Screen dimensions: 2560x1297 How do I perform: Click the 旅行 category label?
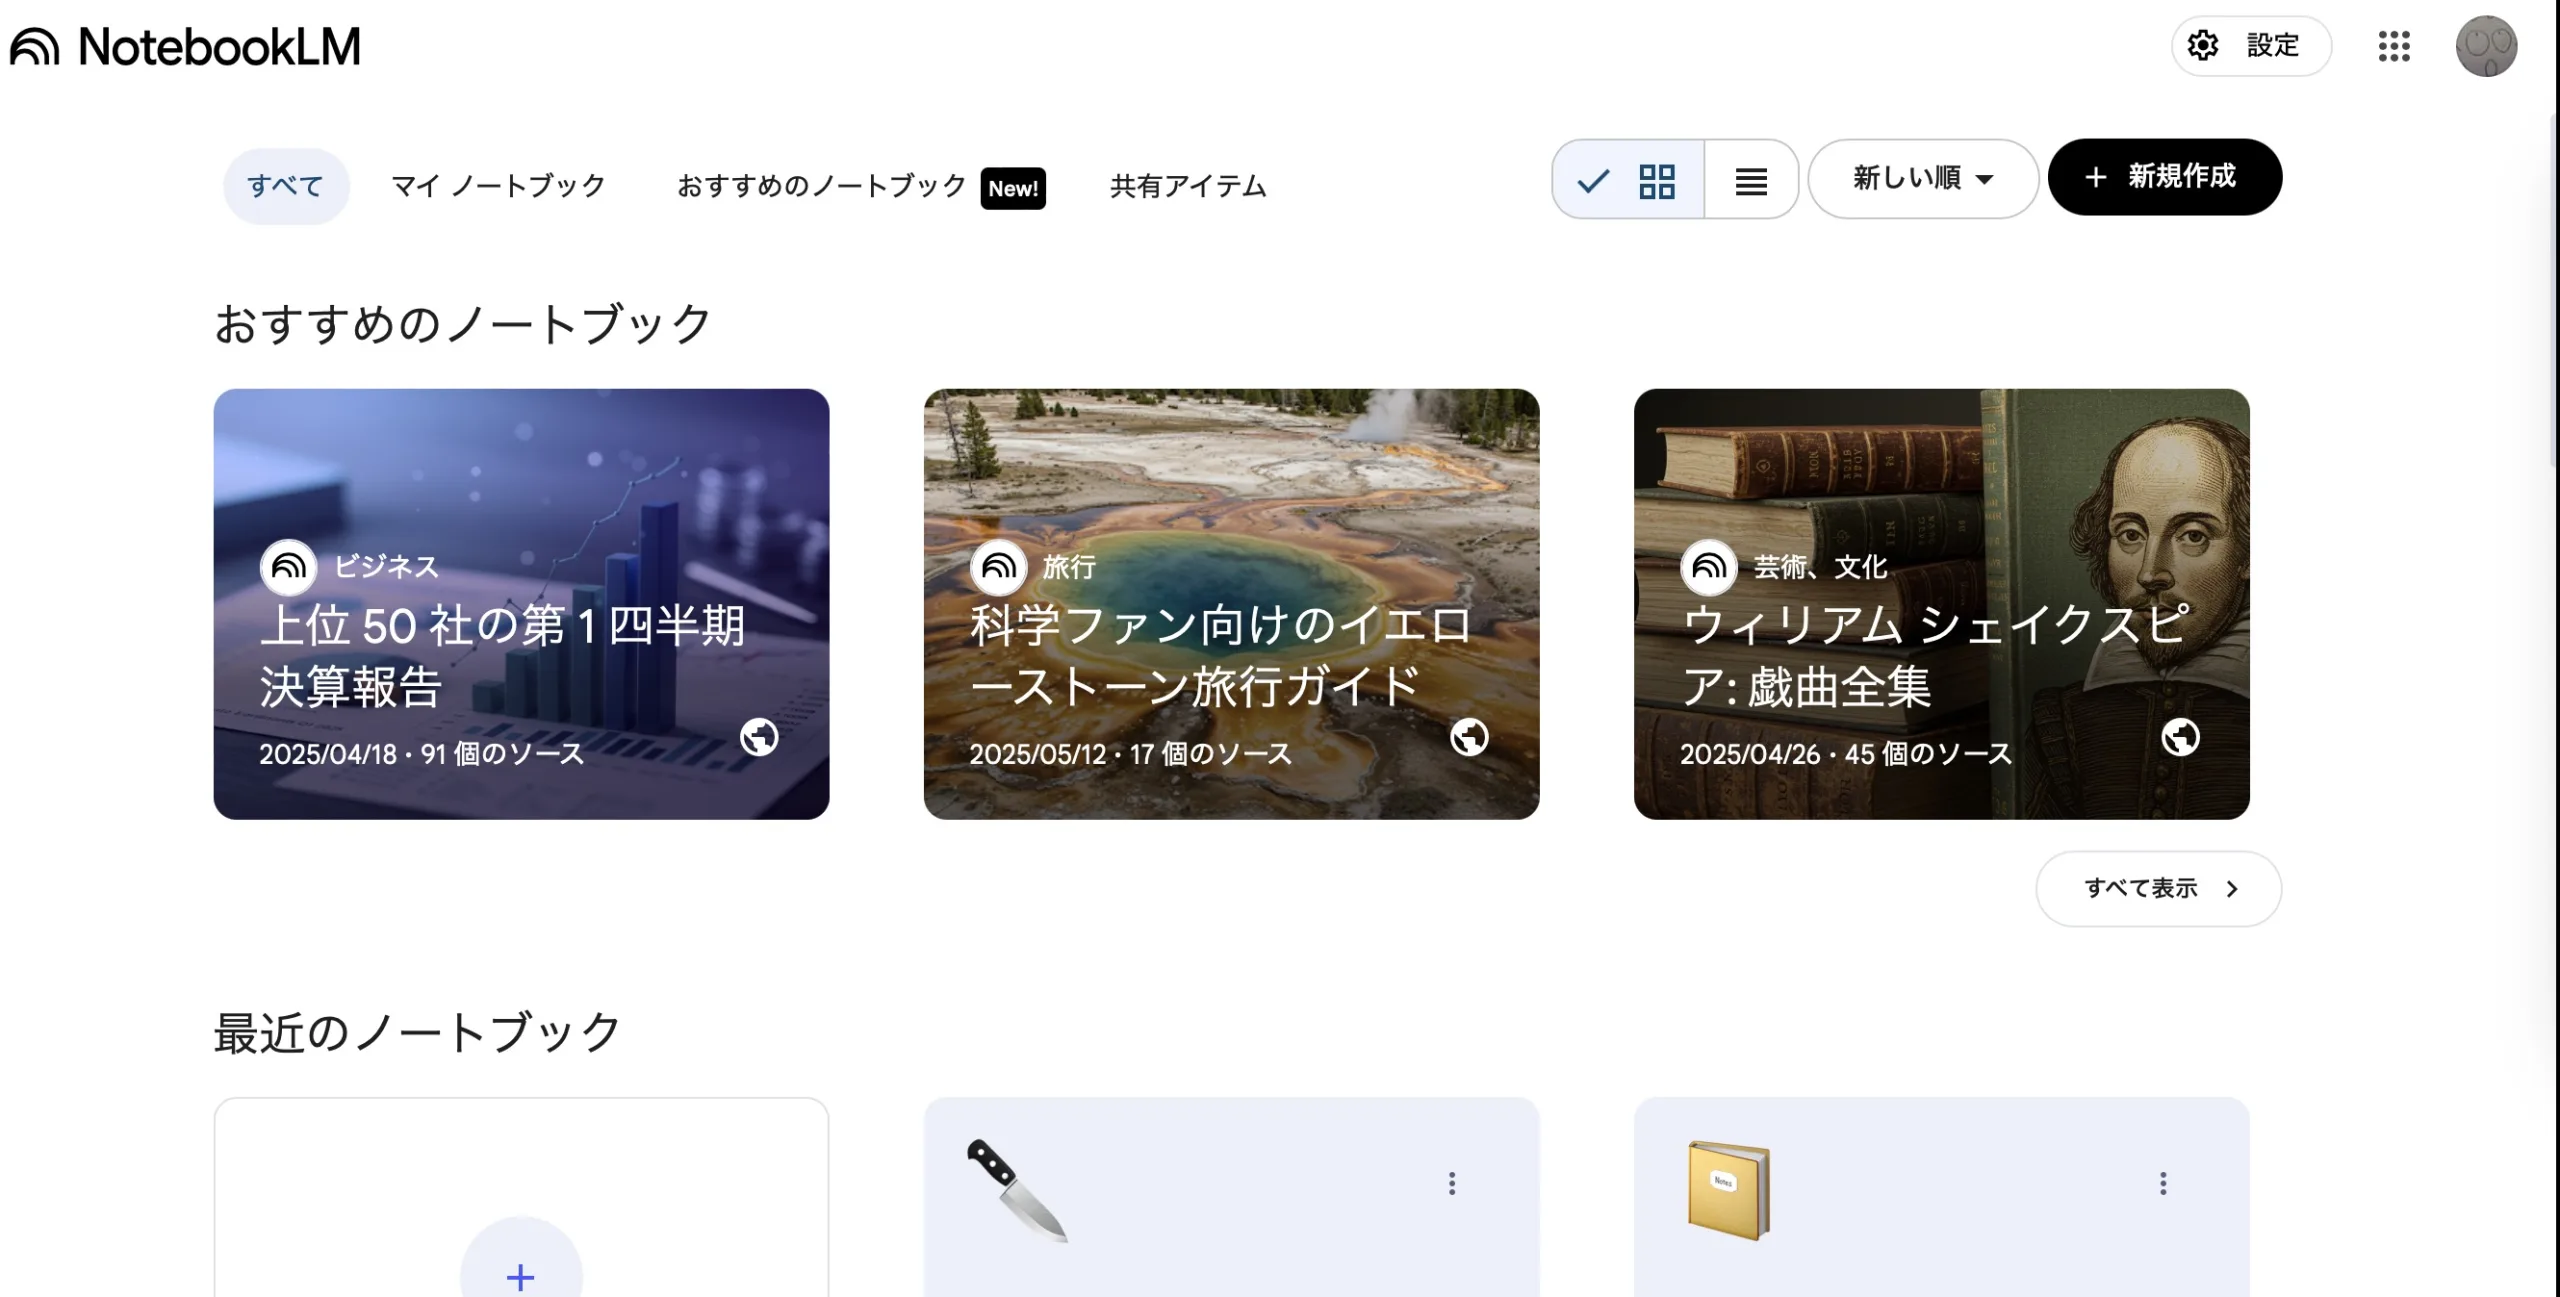coord(1069,567)
